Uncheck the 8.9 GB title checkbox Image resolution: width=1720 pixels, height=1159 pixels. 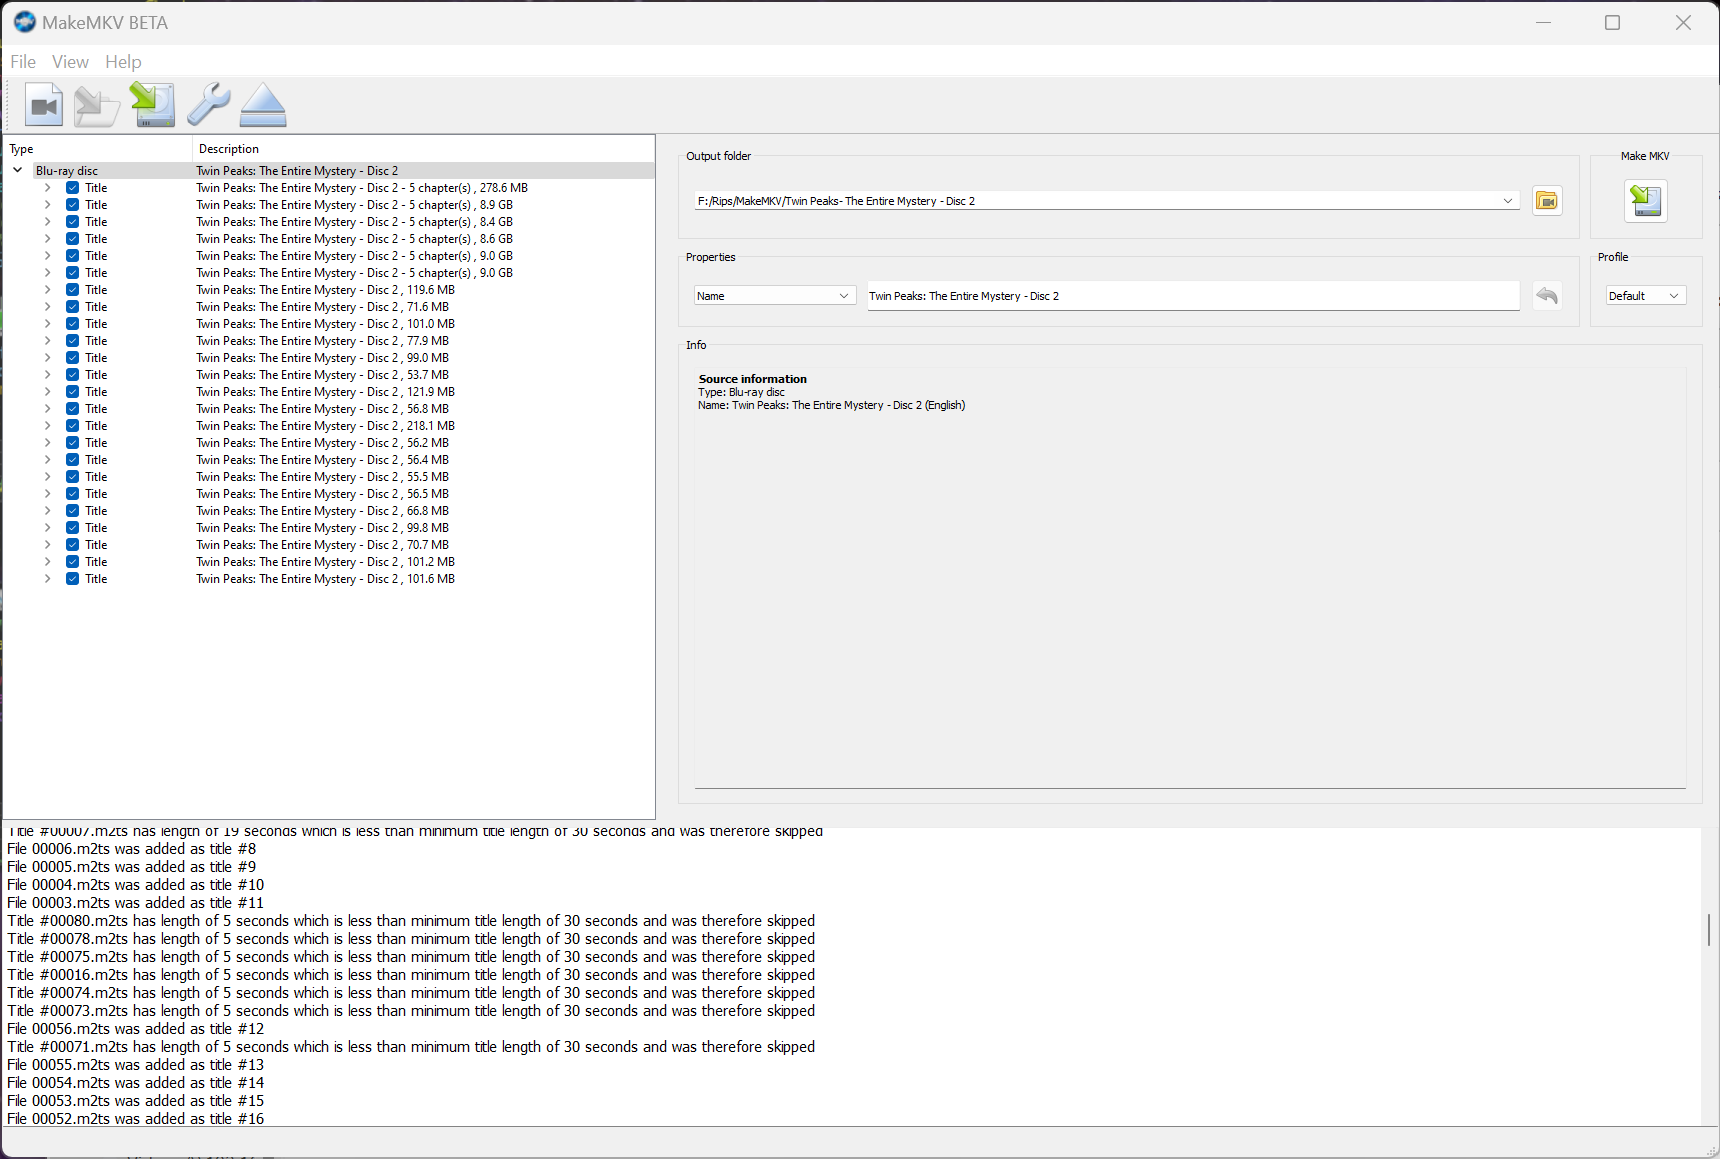click(x=73, y=205)
